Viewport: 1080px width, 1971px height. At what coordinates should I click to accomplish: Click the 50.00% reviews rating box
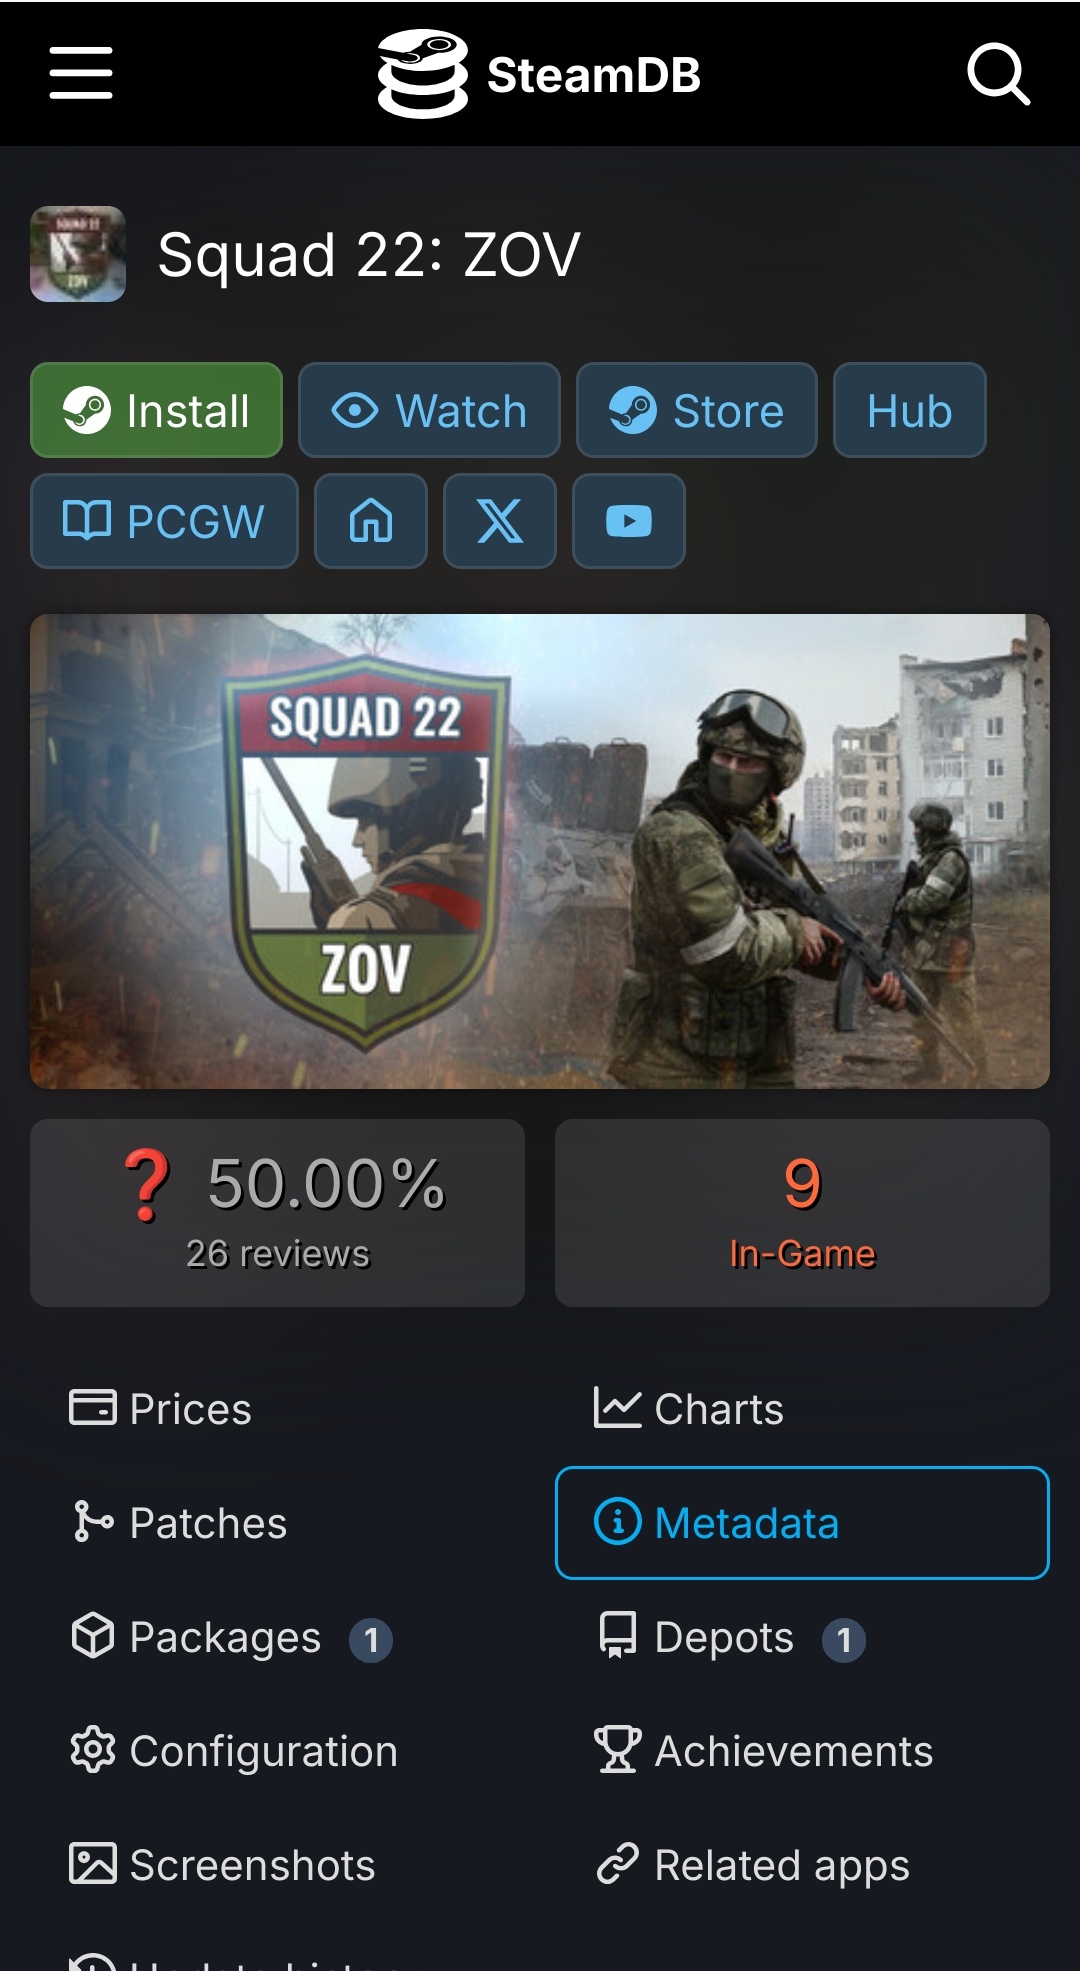(277, 1213)
